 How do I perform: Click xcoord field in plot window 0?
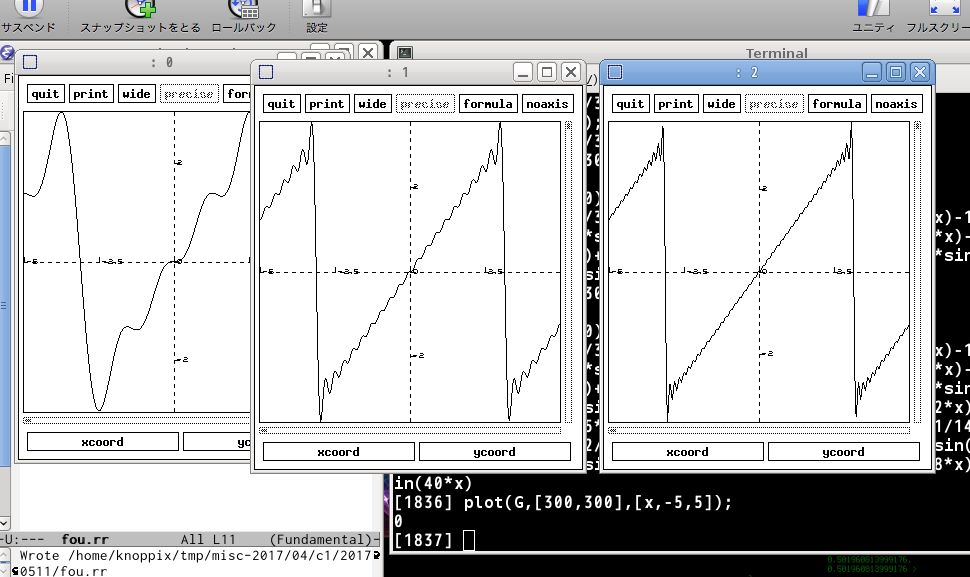tap(103, 442)
